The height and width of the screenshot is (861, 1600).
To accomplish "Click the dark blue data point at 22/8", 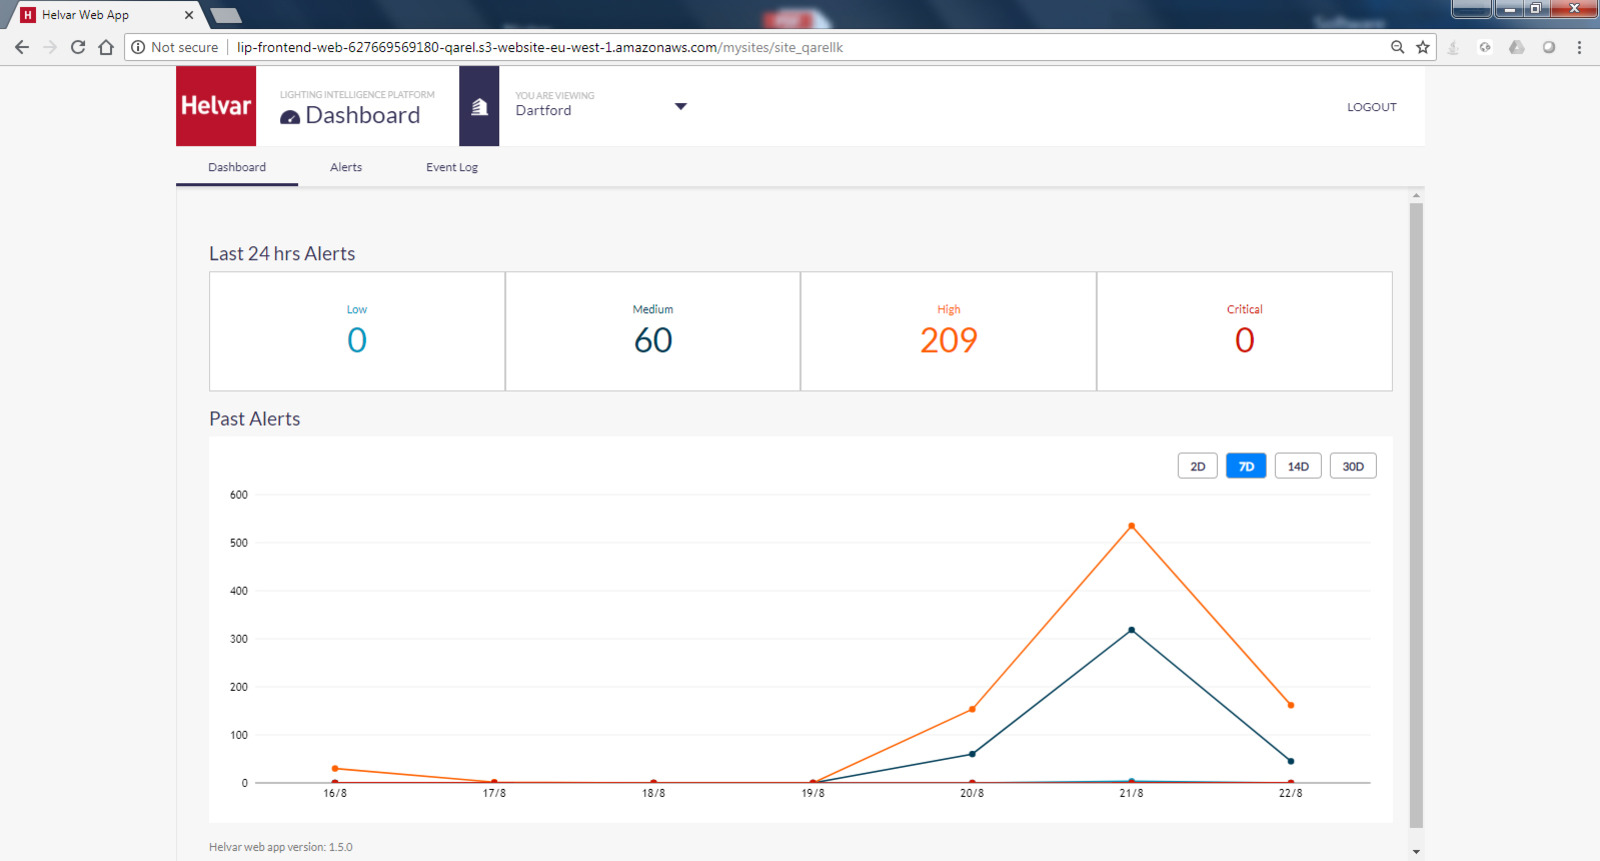I will click(x=1290, y=761).
